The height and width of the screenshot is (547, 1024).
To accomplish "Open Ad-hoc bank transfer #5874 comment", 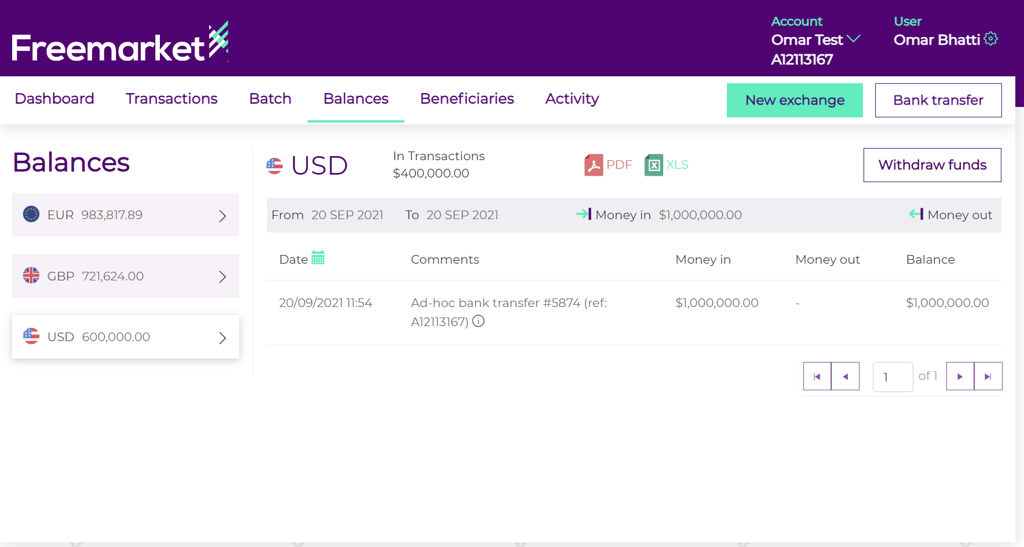I will pyautogui.click(x=509, y=312).
